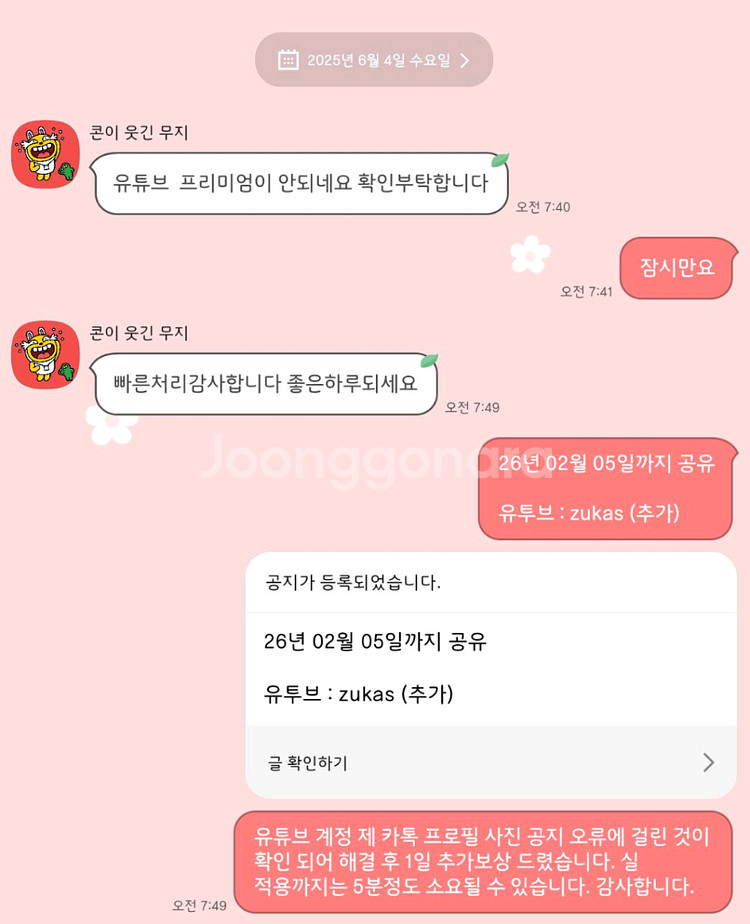This screenshot has width=750, height=924.
Task: Select the 빠른처리감사합니다 좋은하루되세요 bubble
Action: (265, 384)
